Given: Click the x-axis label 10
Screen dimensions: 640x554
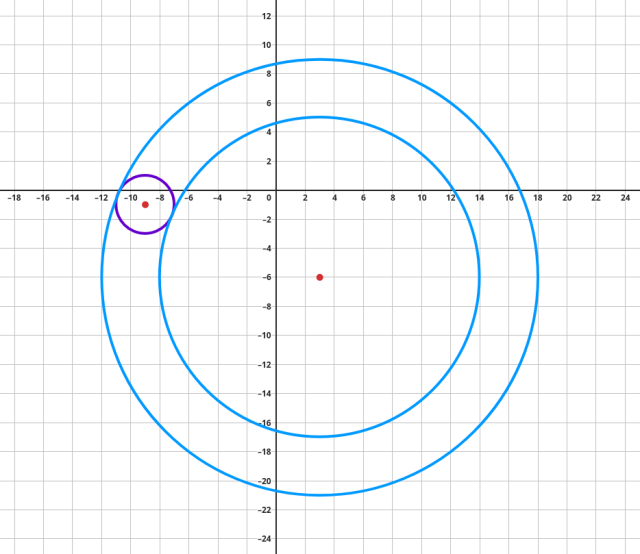Looking at the screenshot, I should [421, 198].
